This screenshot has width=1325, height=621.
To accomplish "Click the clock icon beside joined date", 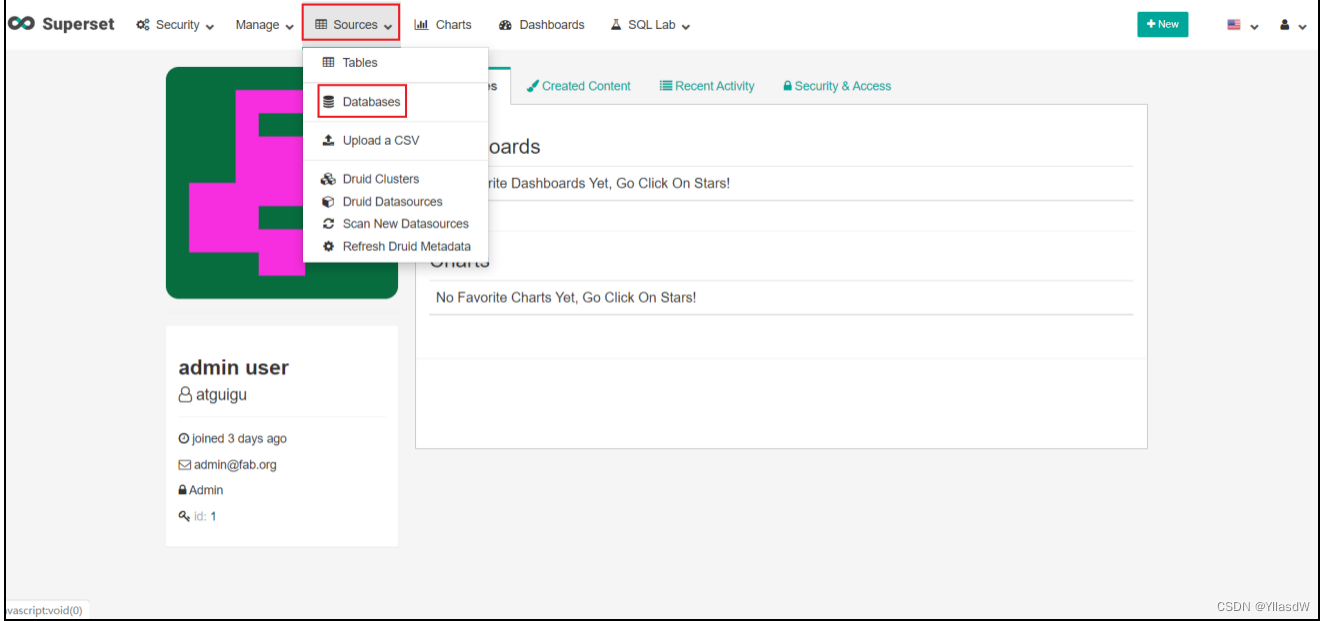I will coord(184,439).
